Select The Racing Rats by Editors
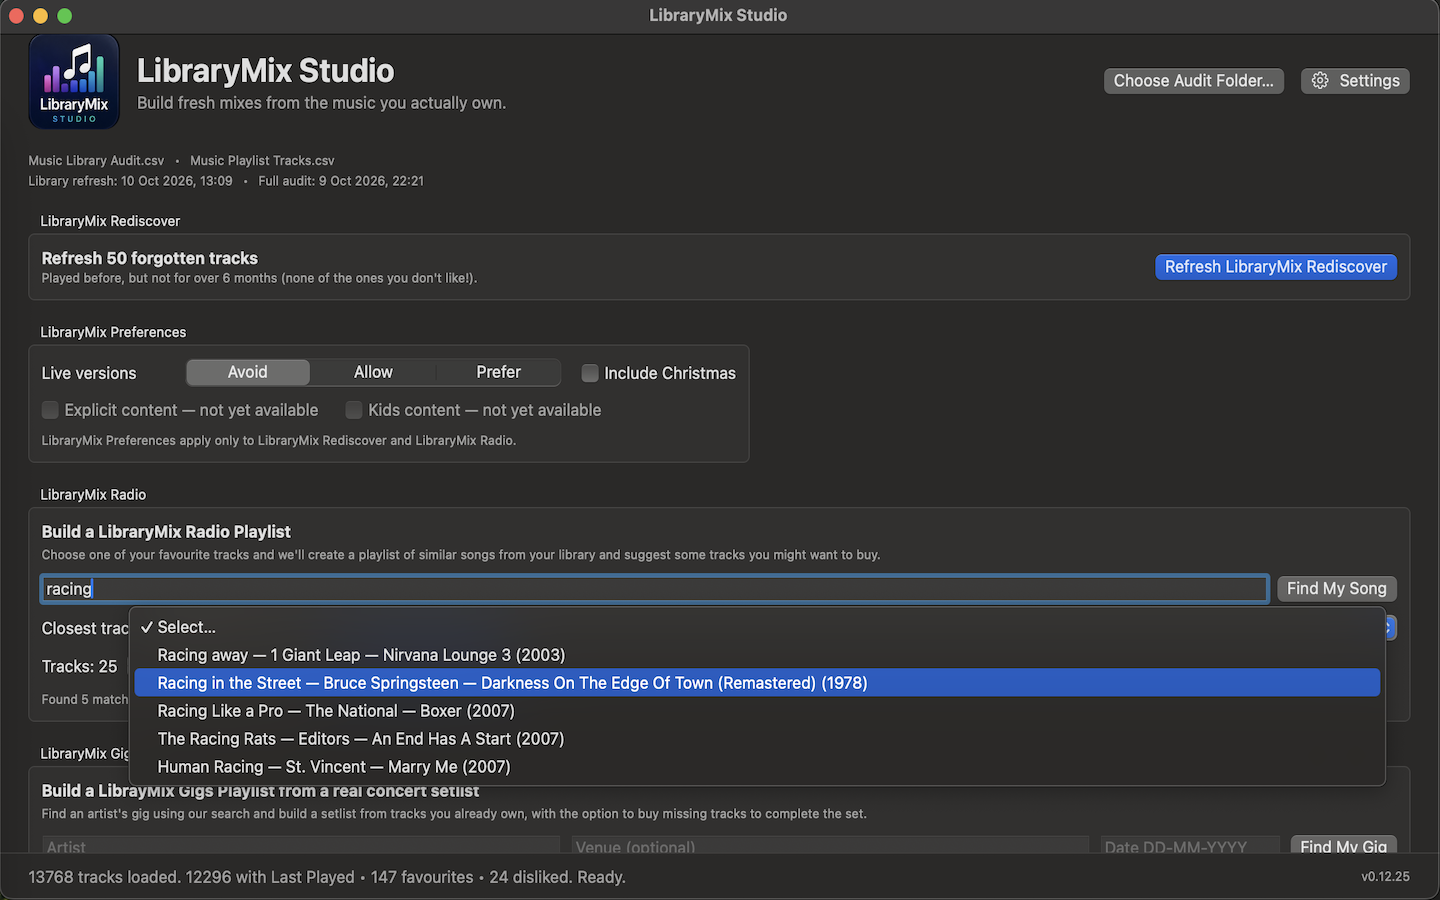Viewport: 1440px width, 900px height. (757, 739)
